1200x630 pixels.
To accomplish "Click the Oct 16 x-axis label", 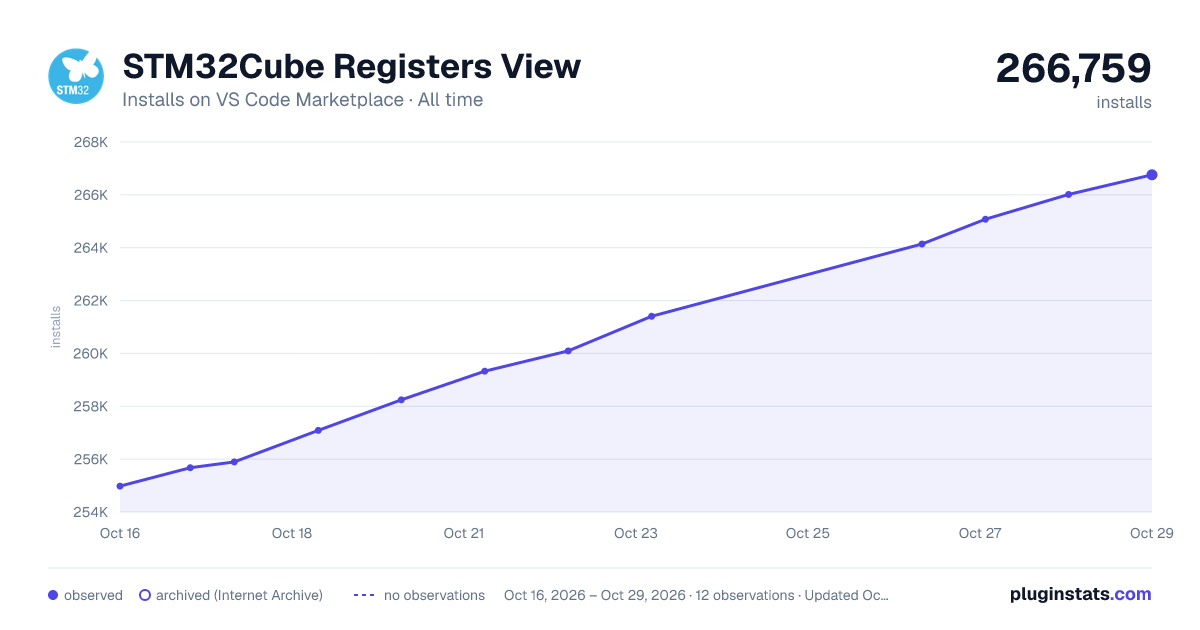I will pos(120,533).
